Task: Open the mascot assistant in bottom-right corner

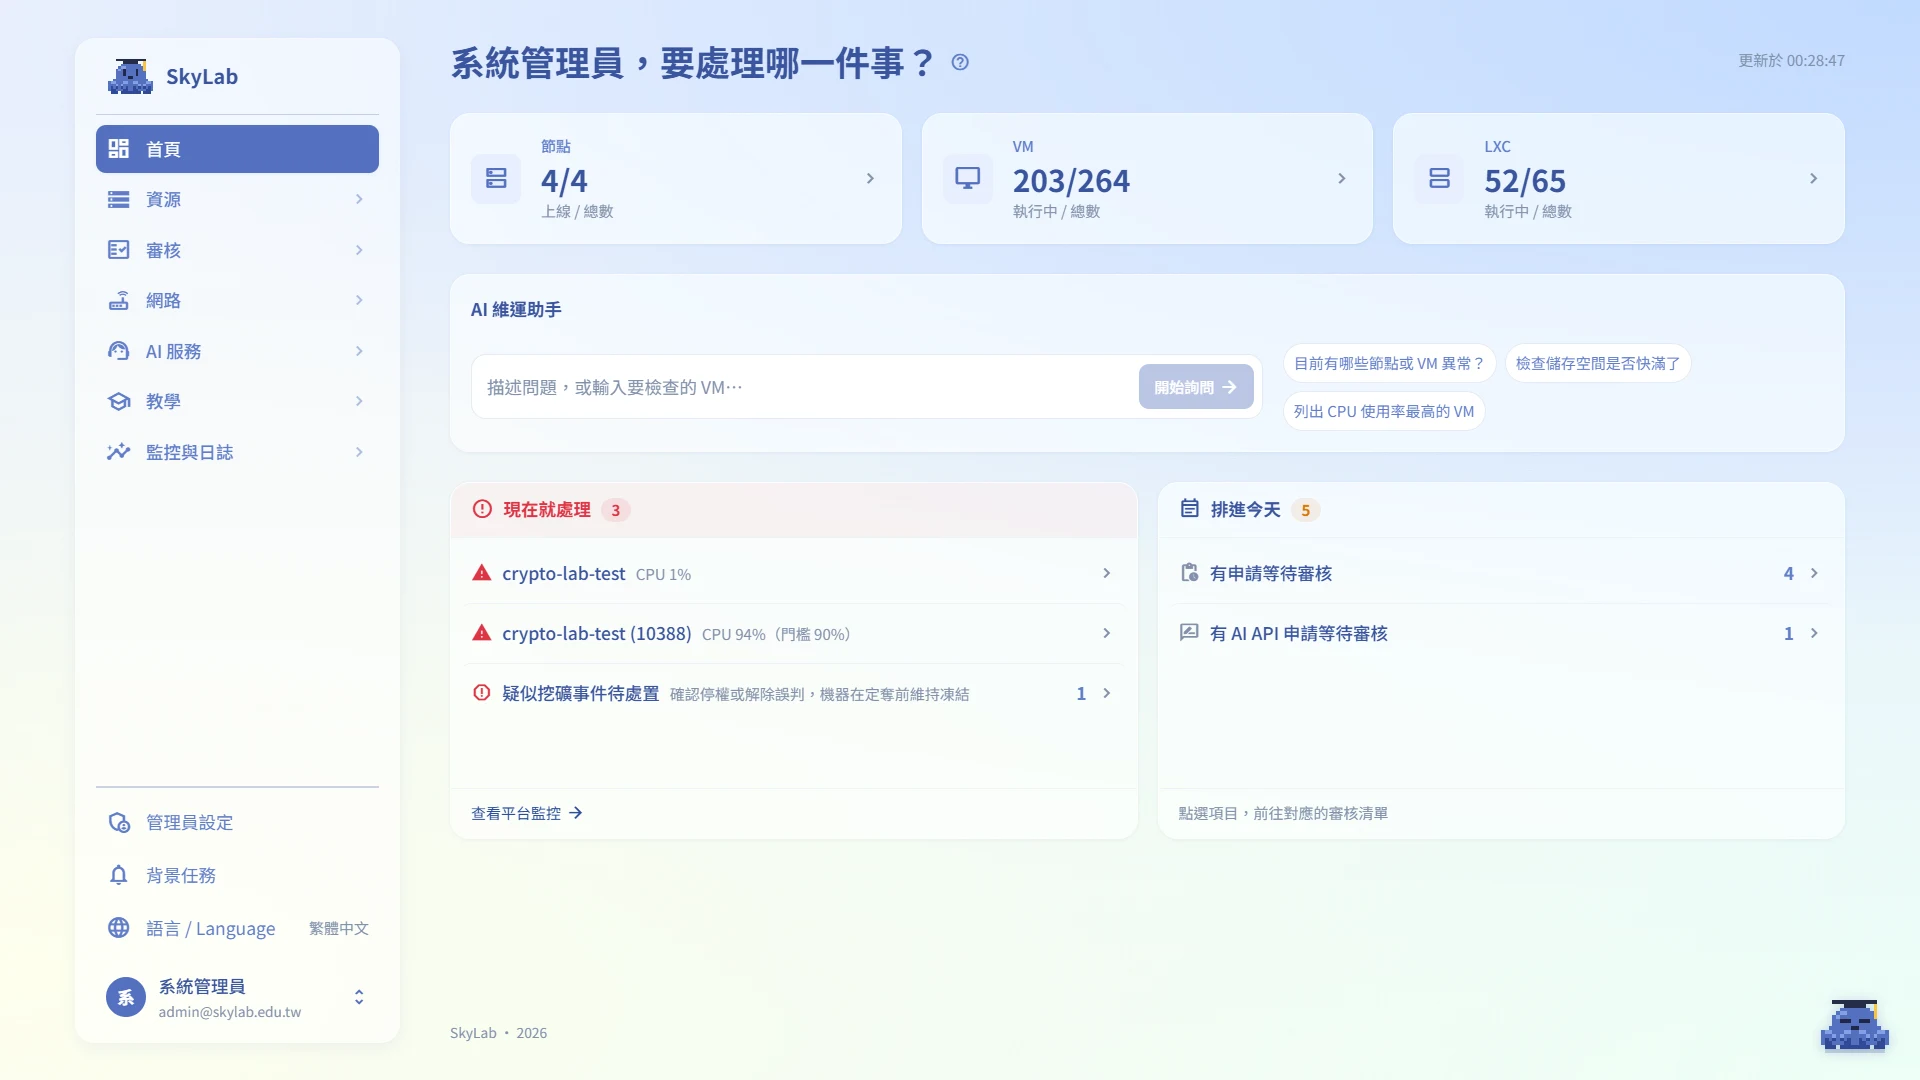Action: tap(1854, 1025)
